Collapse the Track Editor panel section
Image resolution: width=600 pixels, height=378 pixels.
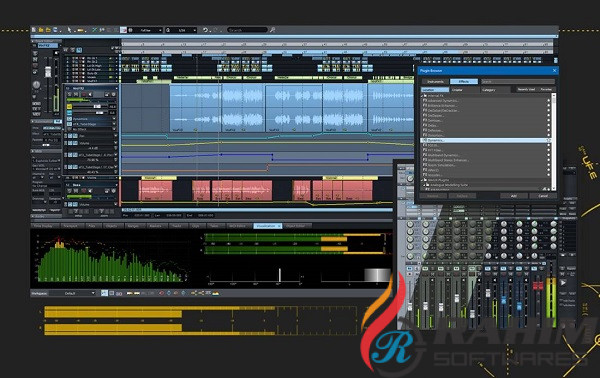click(33, 41)
